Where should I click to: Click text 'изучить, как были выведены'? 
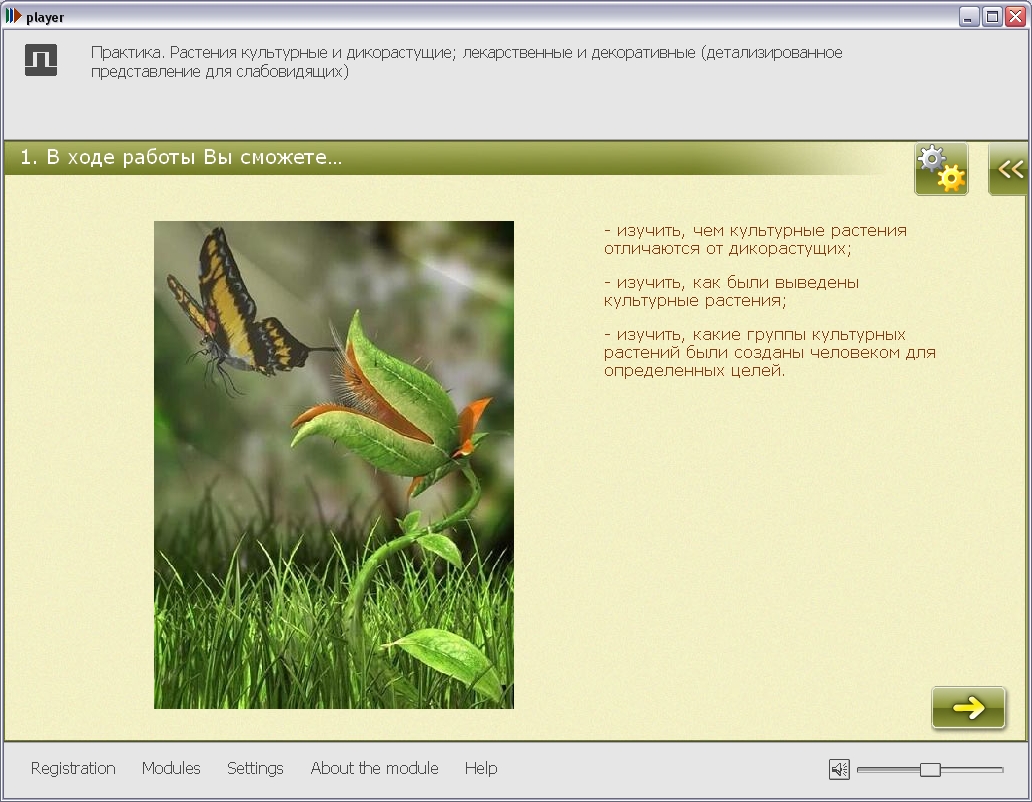coord(737,283)
